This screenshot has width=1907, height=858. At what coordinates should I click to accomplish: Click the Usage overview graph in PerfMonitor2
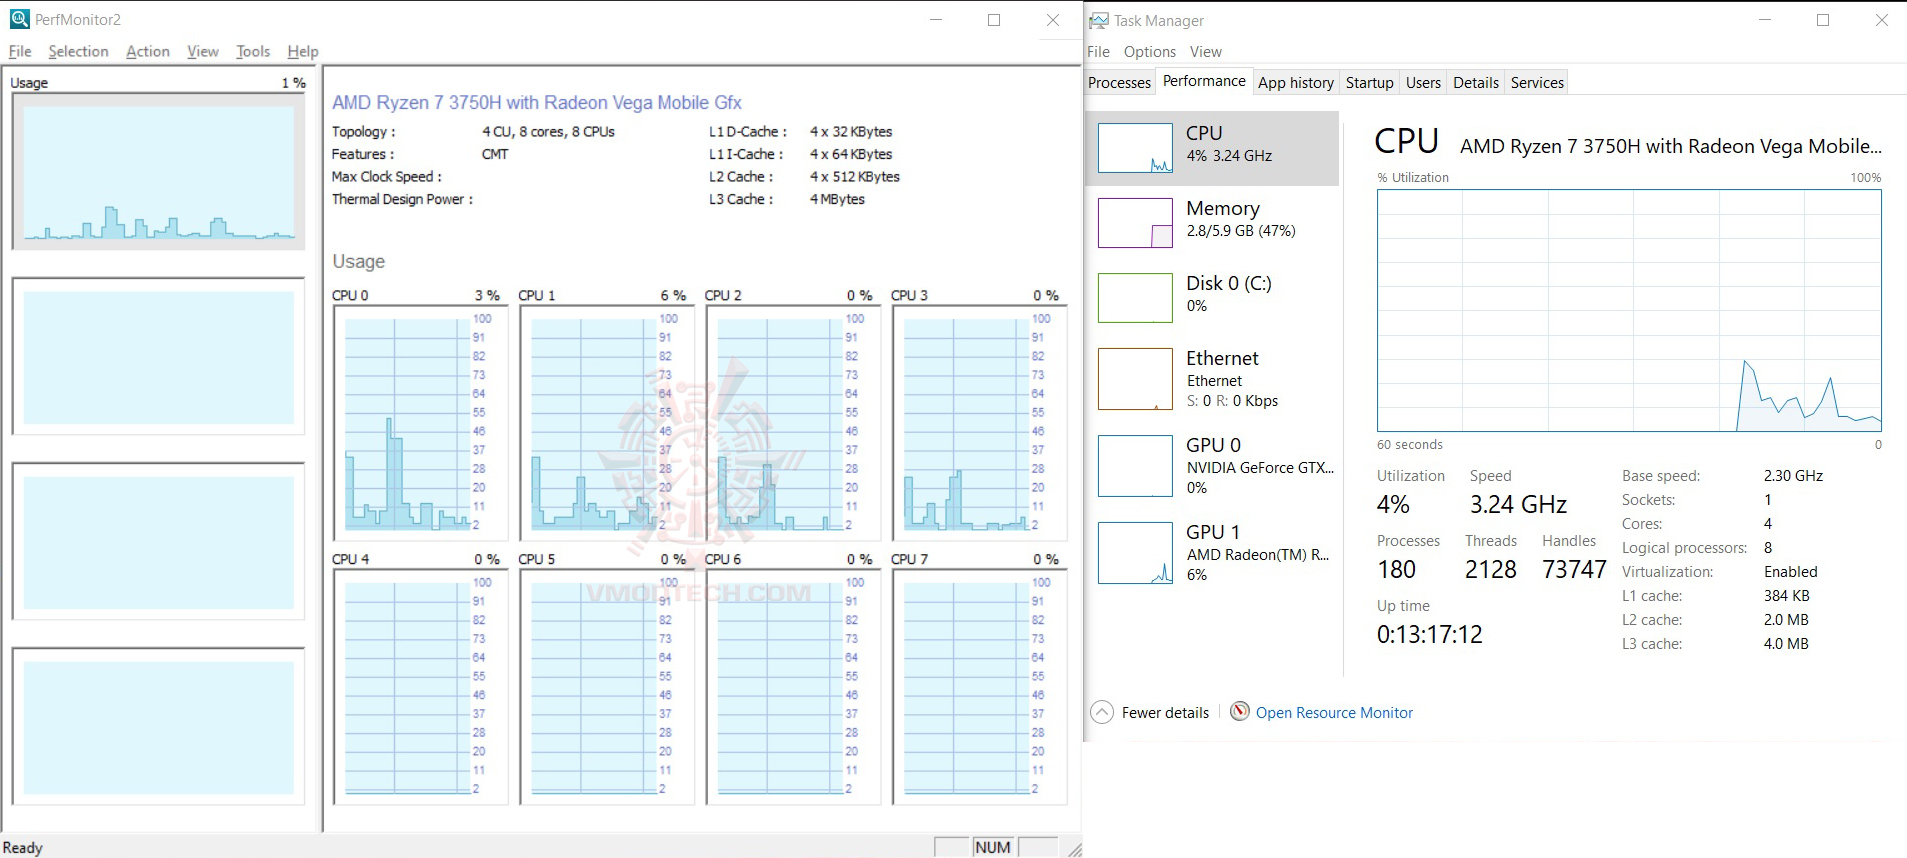159,172
